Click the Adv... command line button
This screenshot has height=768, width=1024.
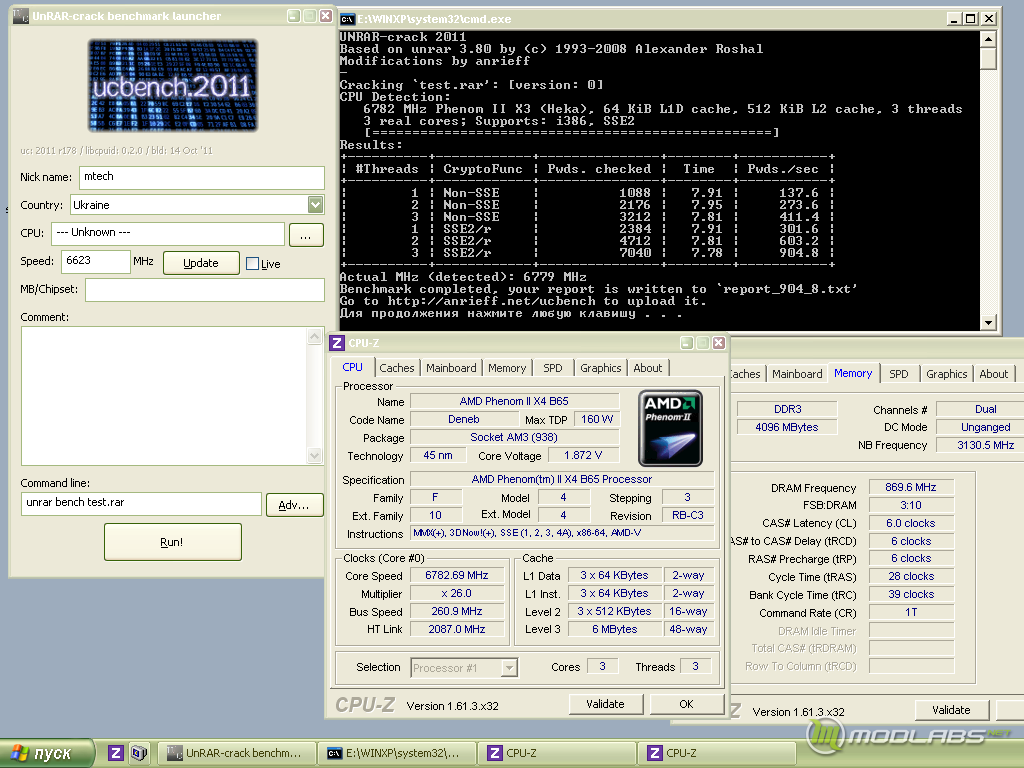294,505
